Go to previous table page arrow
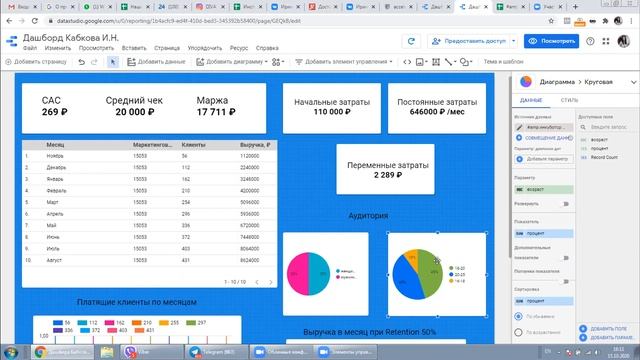The width and height of the screenshot is (640, 360). click(x=257, y=282)
